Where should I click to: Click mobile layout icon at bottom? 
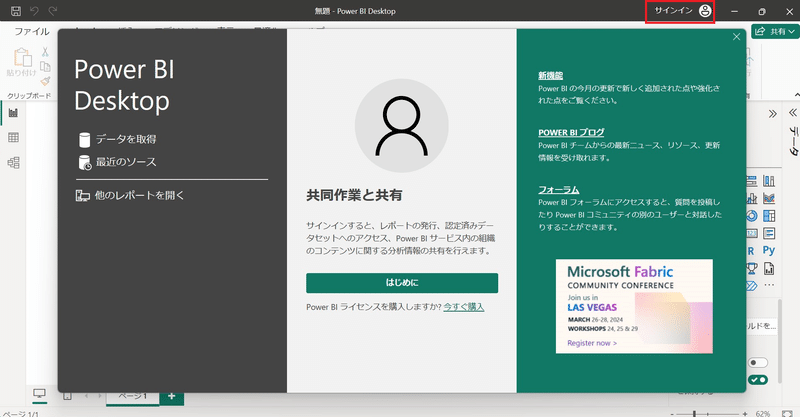pyautogui.click(x=67, y=396)
